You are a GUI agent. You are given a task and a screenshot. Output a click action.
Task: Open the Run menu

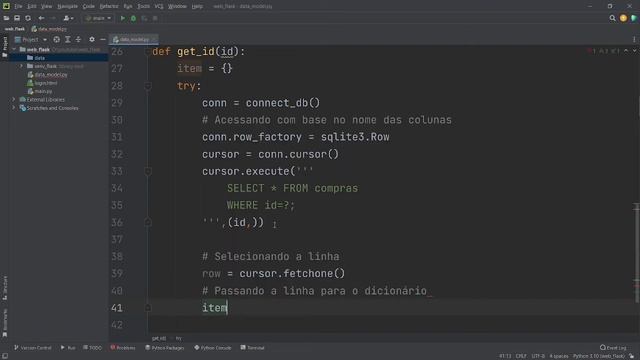point(128,6)
